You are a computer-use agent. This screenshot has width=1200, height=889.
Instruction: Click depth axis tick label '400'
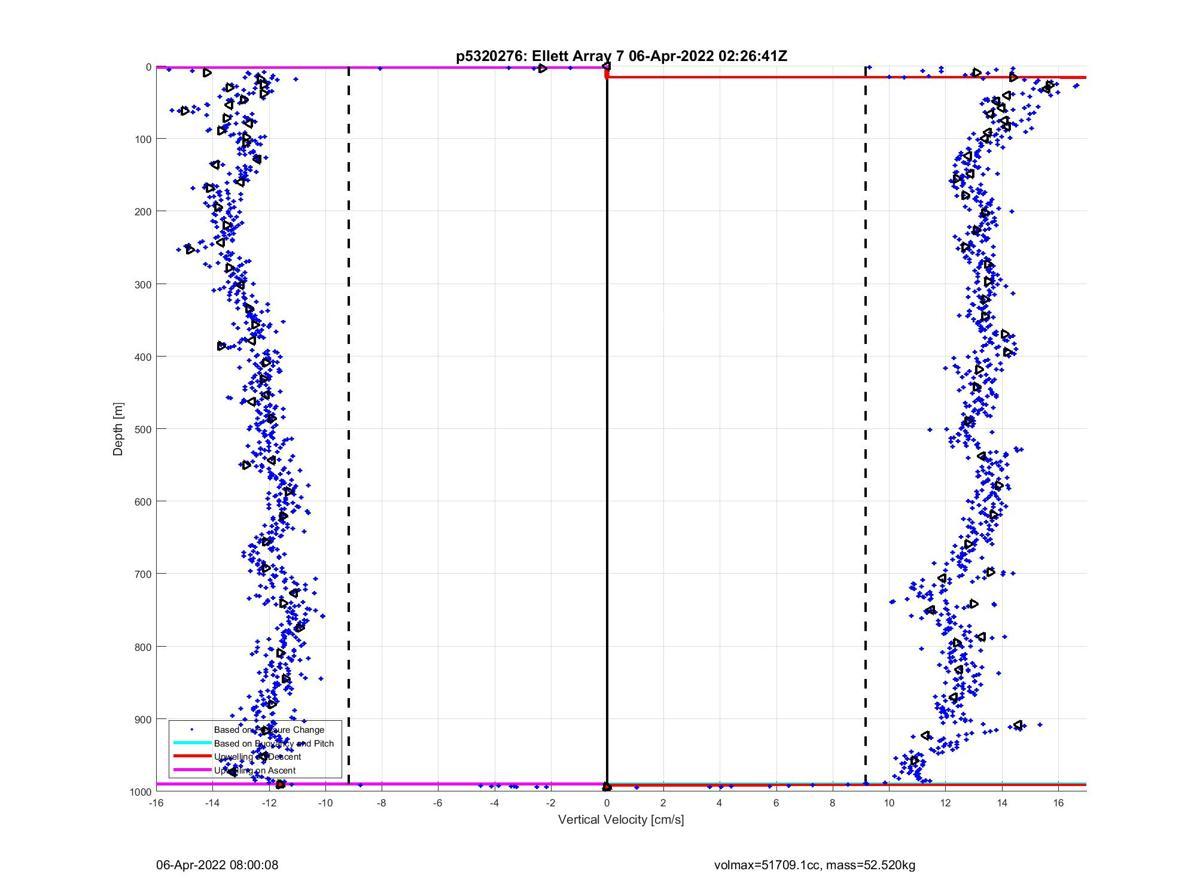coord(142,357)
